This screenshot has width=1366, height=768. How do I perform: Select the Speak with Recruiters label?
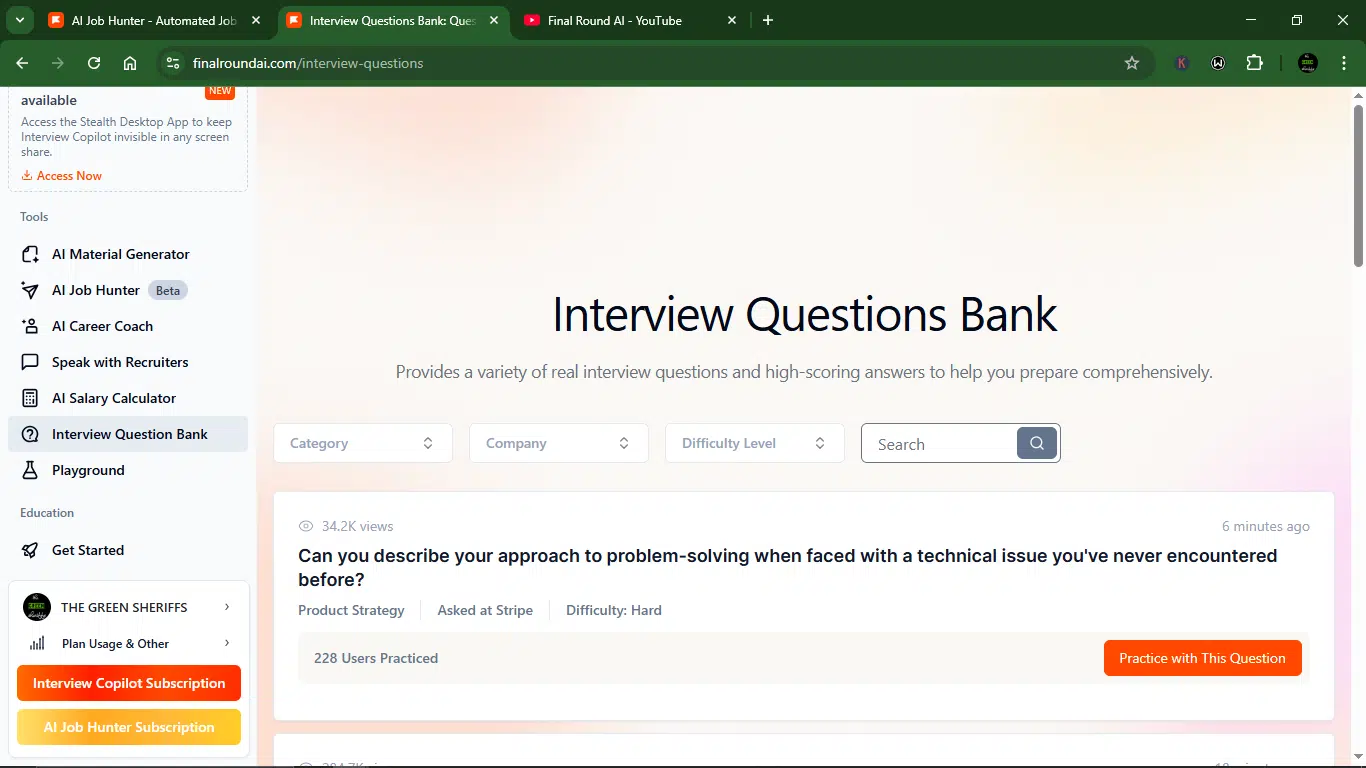120,362
